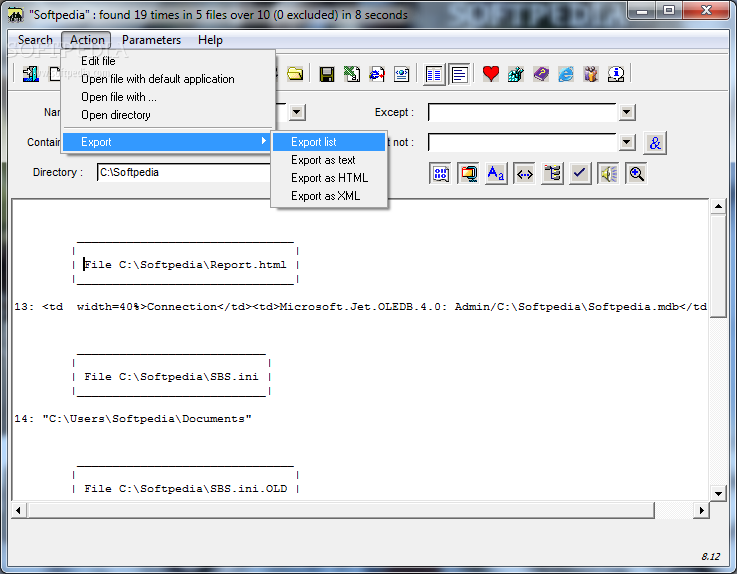Click the leftmost search toolbar icon
Image resolution: width=737 pixels, height=574 pixels.
pos(31,74)
